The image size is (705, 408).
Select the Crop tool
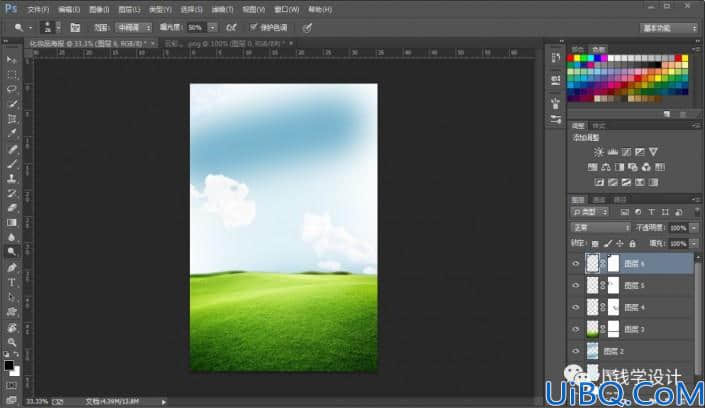pyautogui.click(x=12, y=119)
